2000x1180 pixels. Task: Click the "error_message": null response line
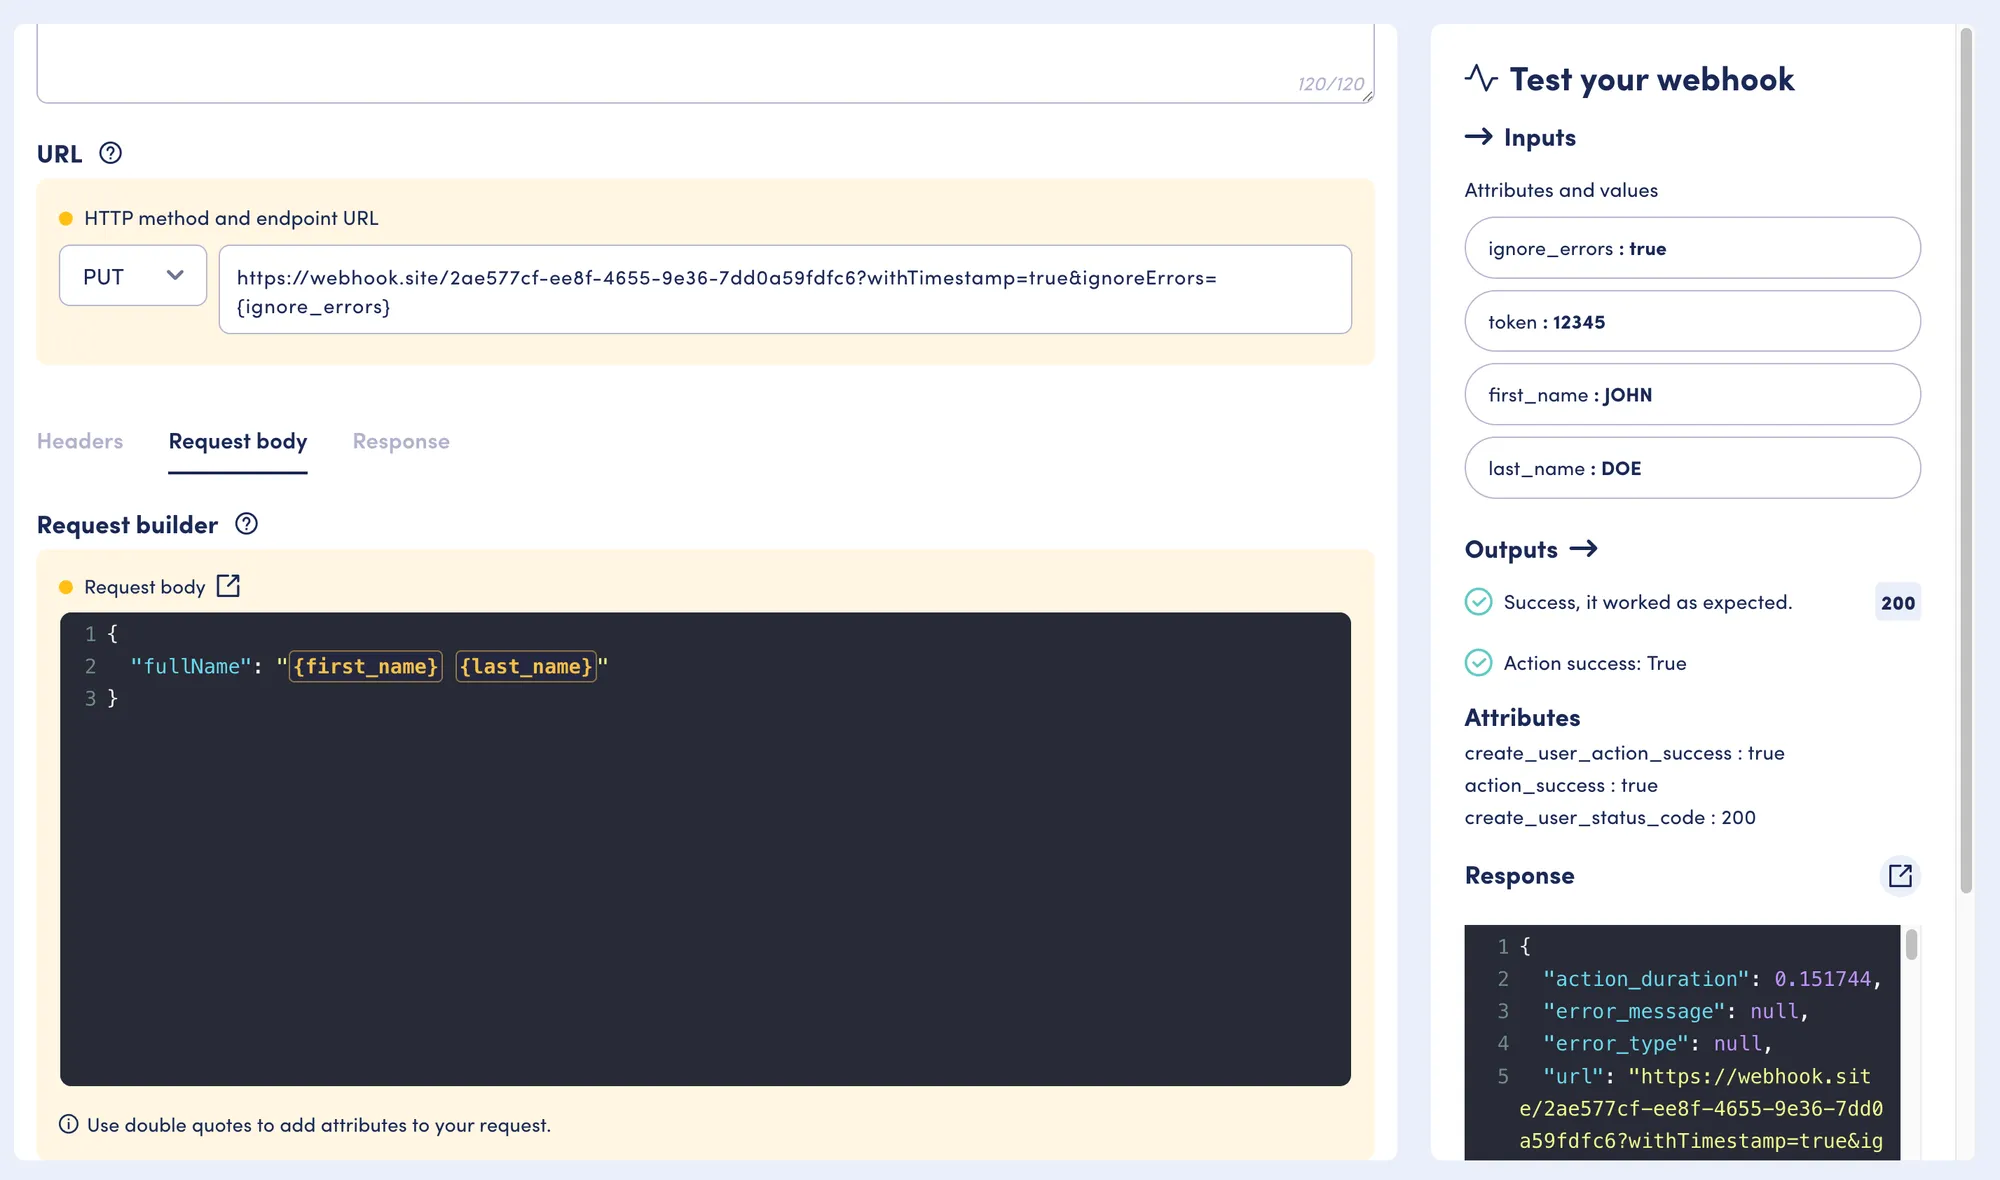[x=1676, y=1011]
